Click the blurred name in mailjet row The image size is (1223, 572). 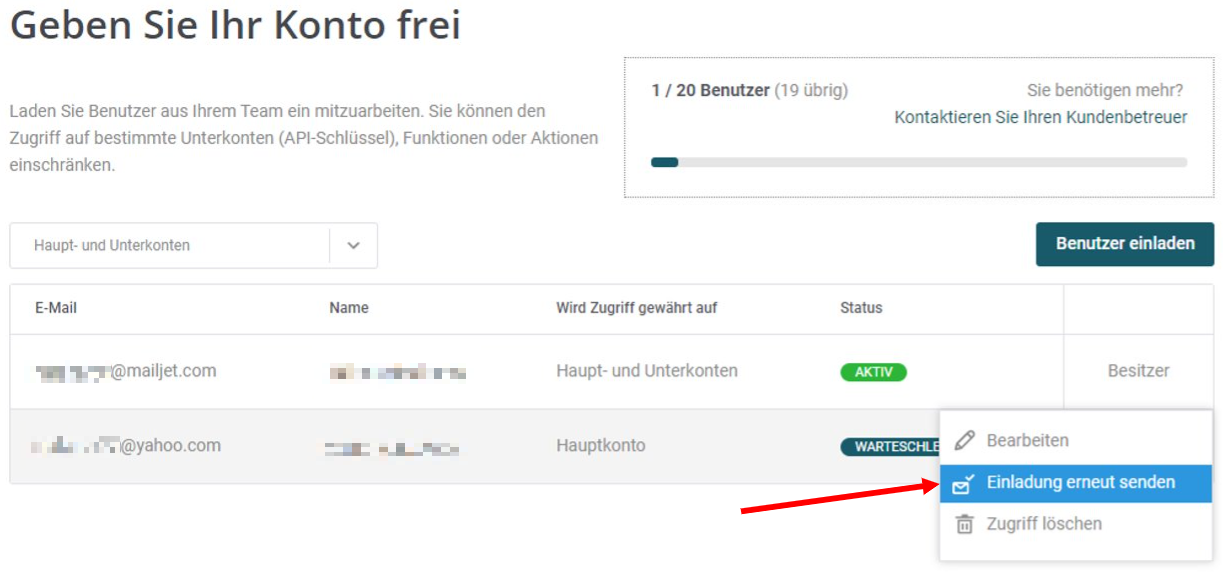(x=398, y=373)
